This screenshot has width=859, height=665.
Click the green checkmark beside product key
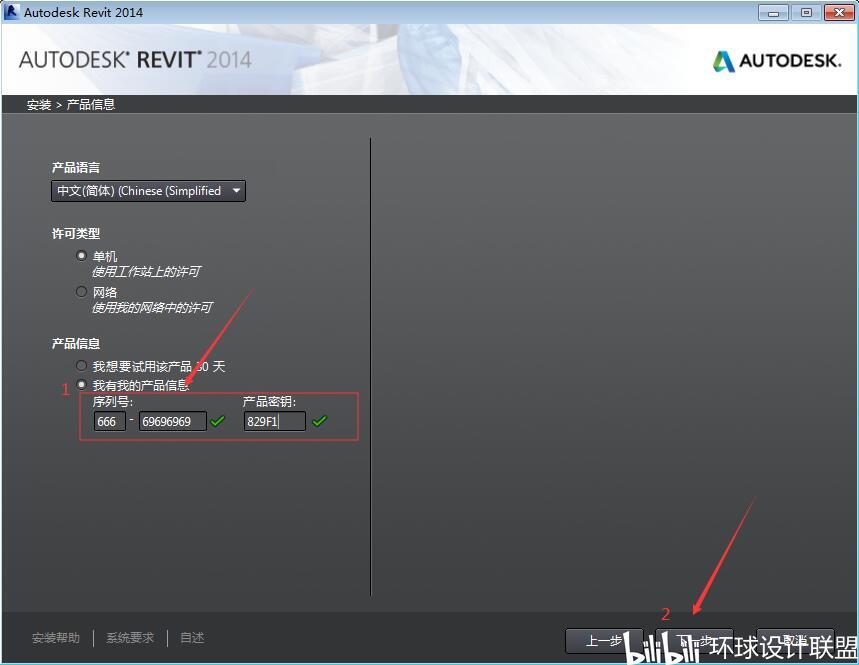click(319, 421)
